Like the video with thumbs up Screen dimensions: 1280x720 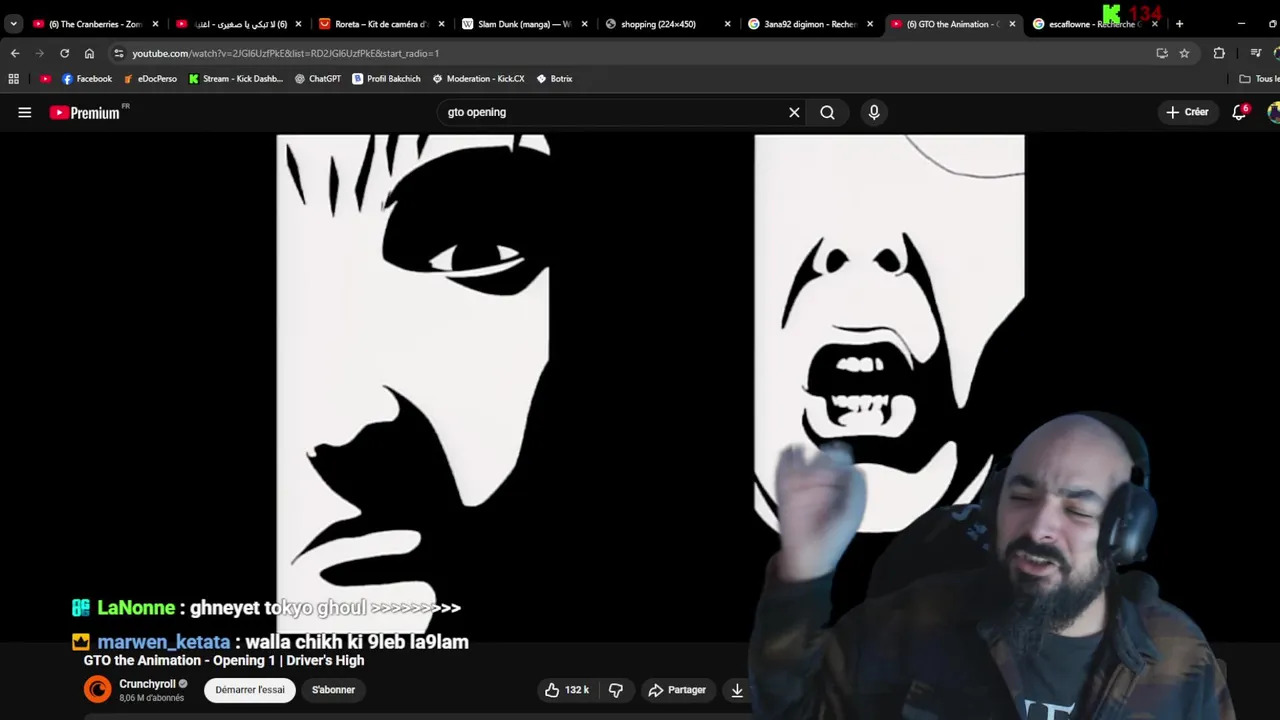565,690
